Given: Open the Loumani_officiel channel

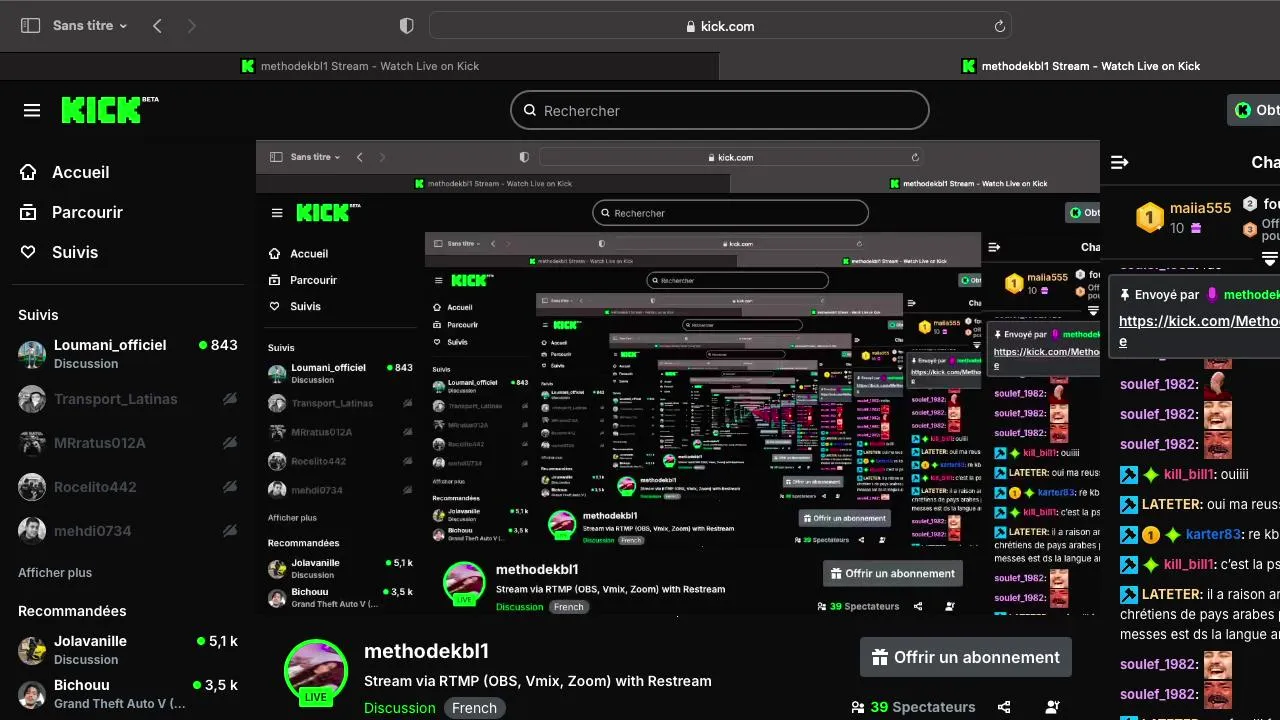Looking at the screenshot, I should 128,353.
